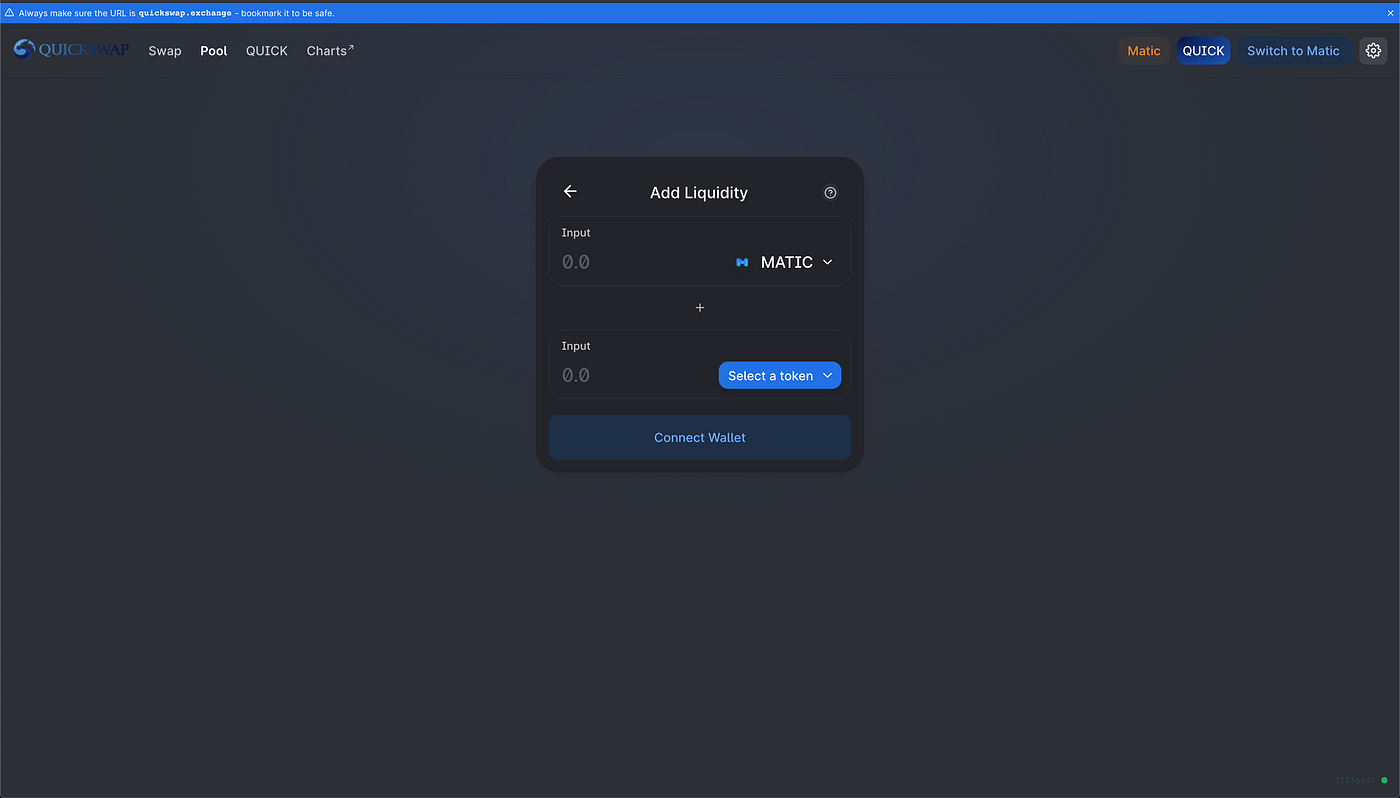Click the blue QUICK balance button
Viewport: 1400px width, 798px height.
coord(1203,51)
